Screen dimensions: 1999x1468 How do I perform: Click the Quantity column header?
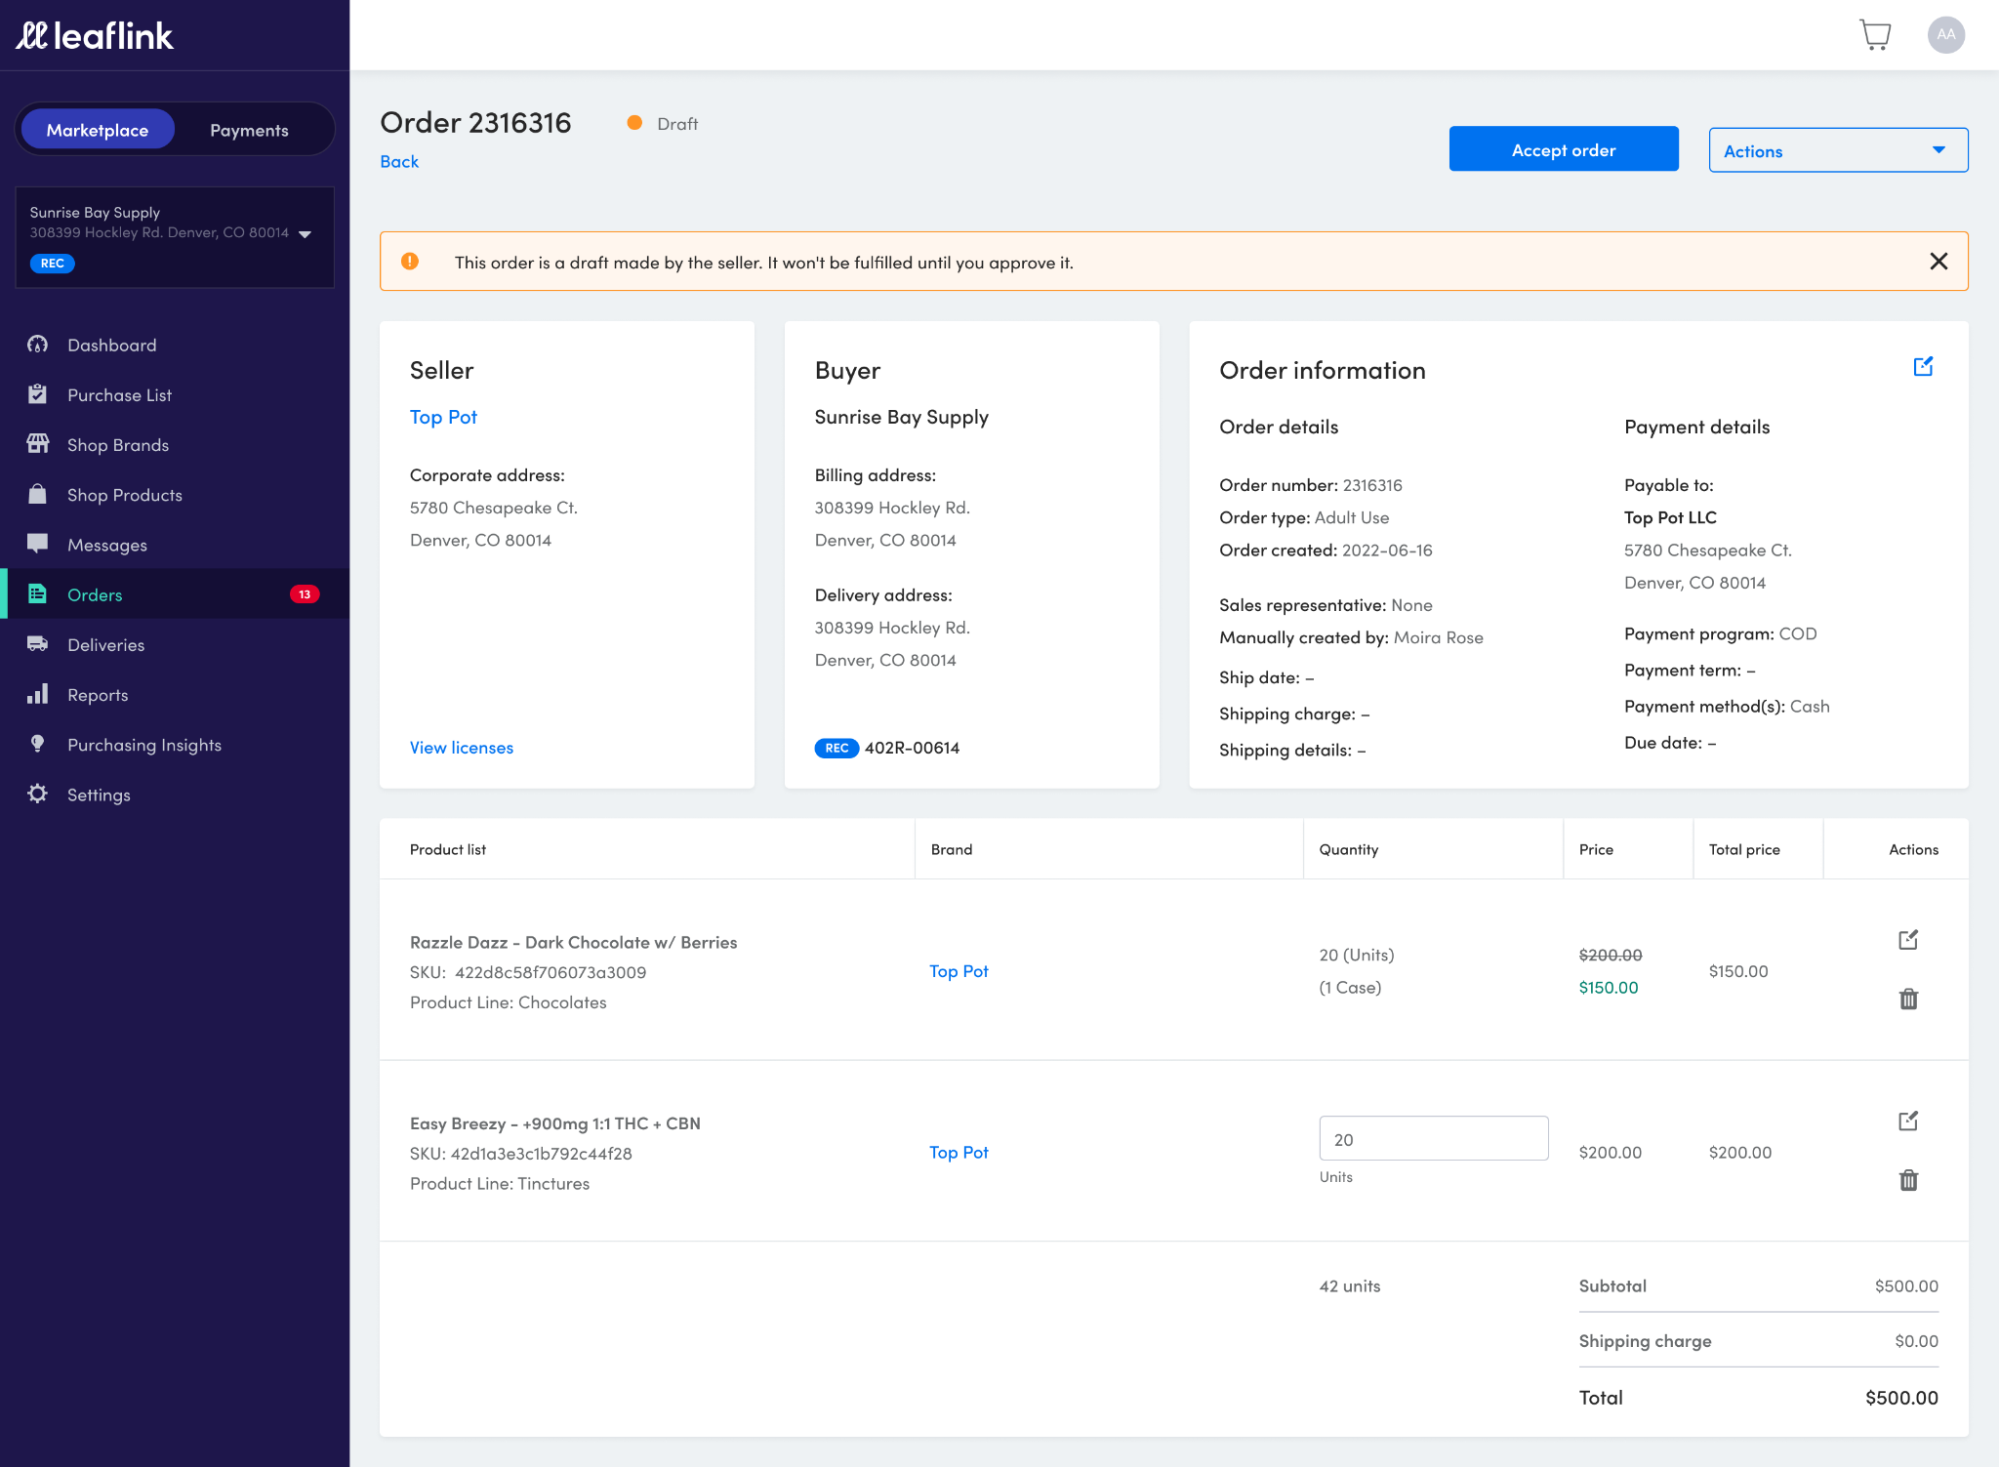coord(1348,849)
